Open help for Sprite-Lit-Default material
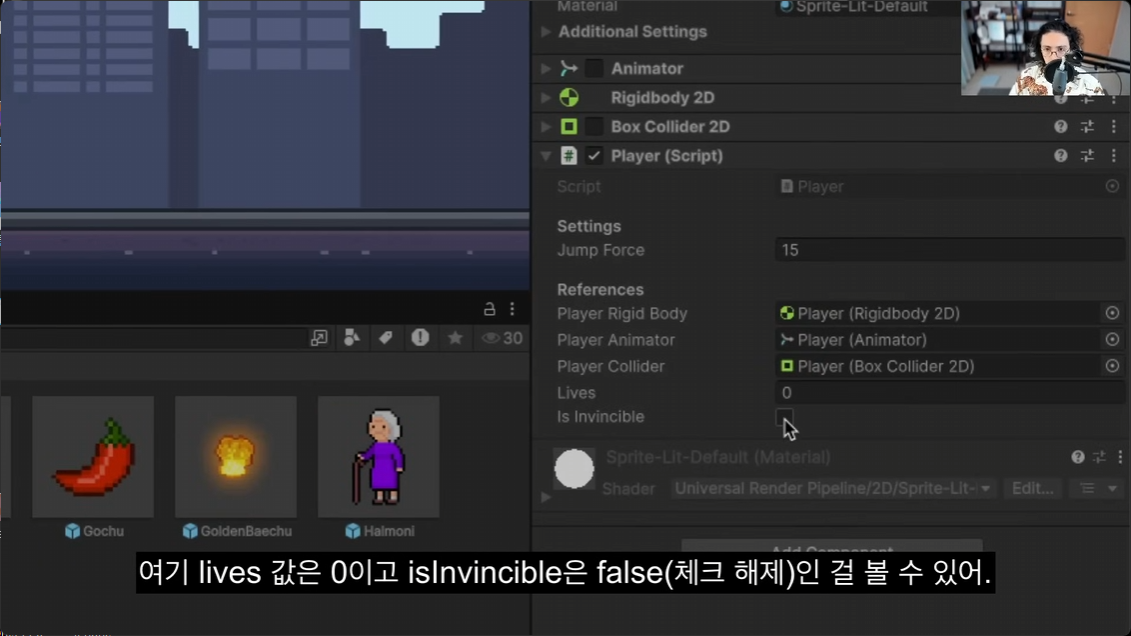This screenshot has width=1131, height=636. click(1078, 457)
